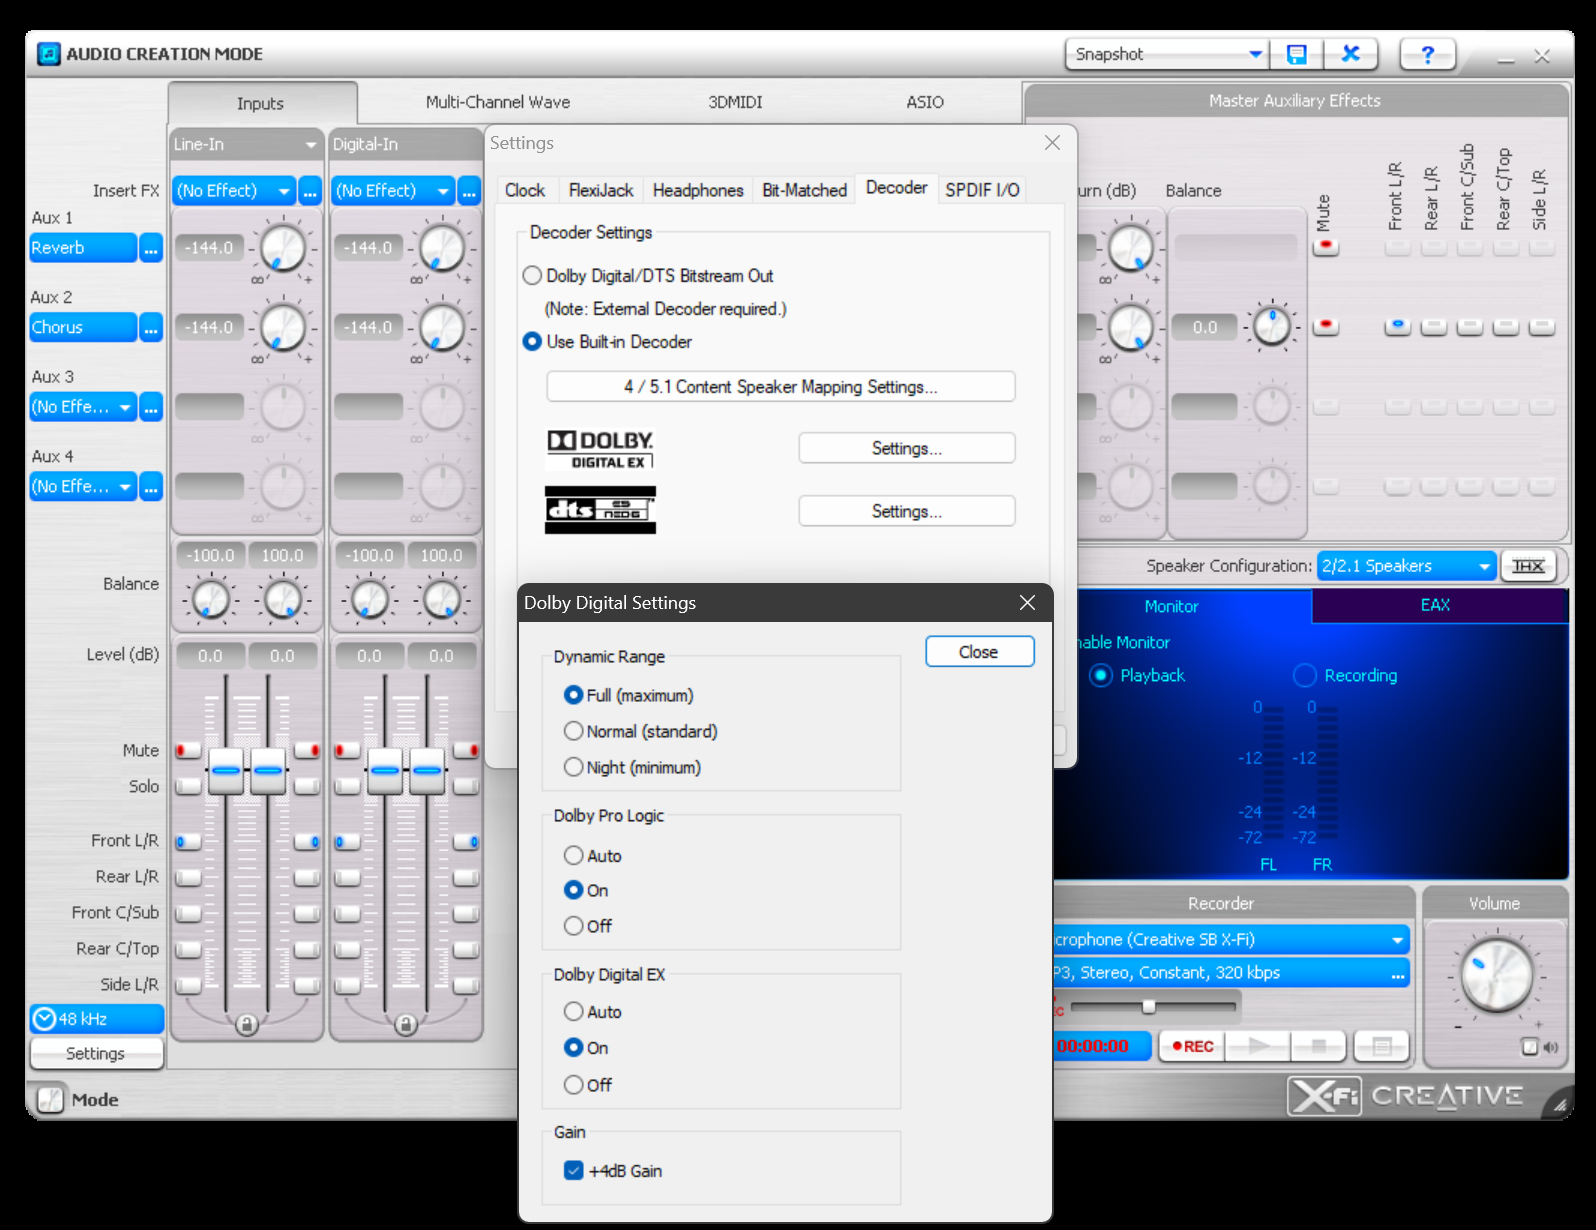Viewport: 1596px width, 1230px height.
Task: Toggle Aux 2 Front L/R in Master Auxiliary Effects
Action: [x=1398, y=326]
